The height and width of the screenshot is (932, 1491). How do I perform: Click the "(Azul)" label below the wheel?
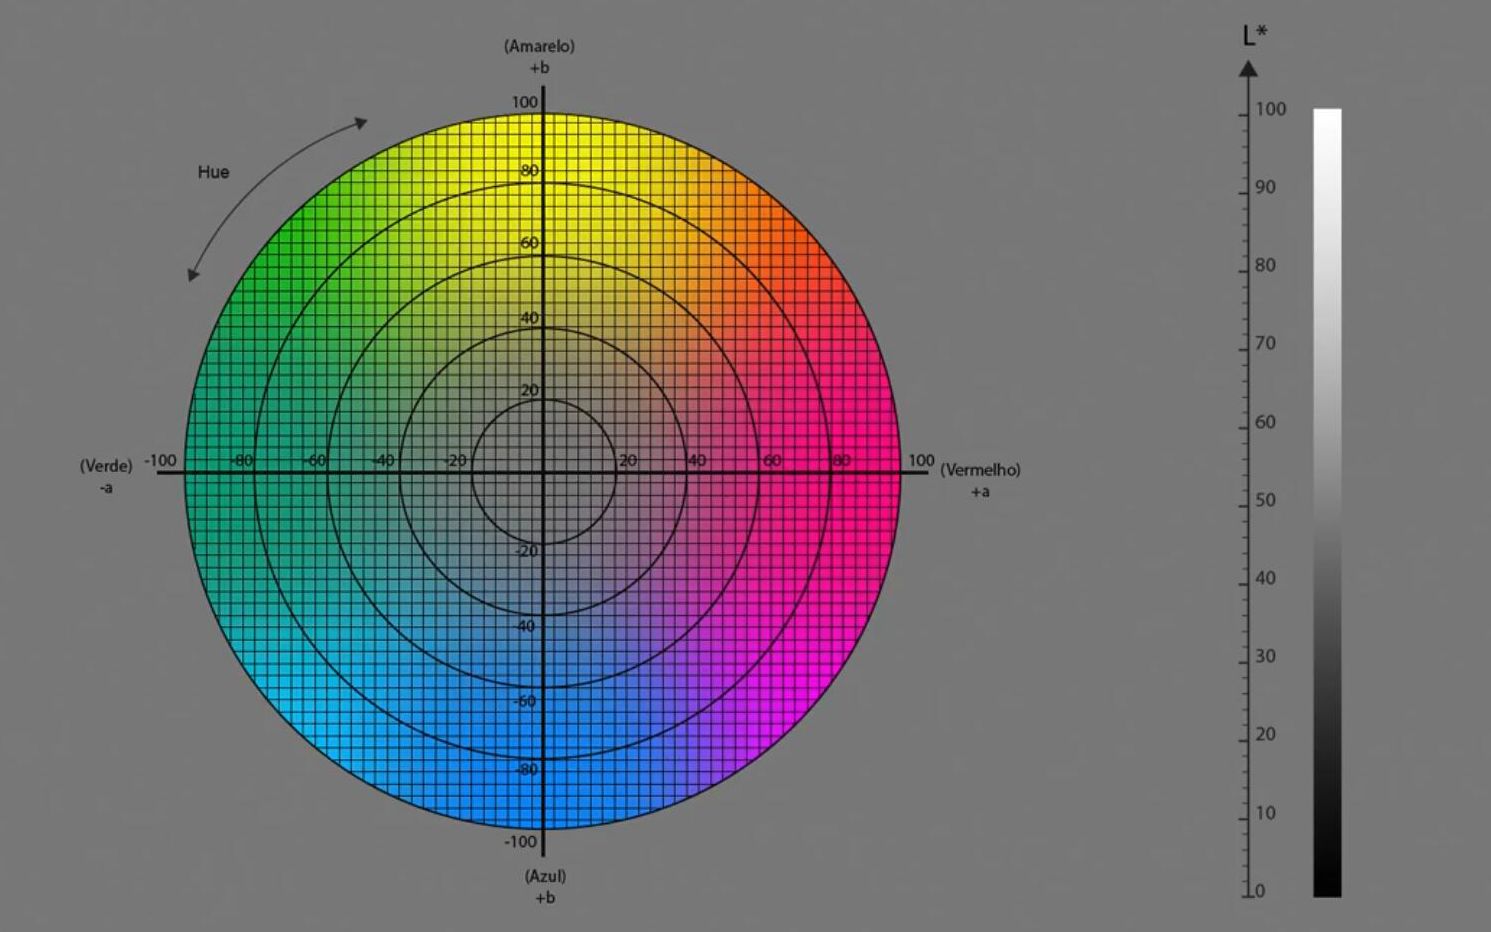coord(545,876)
